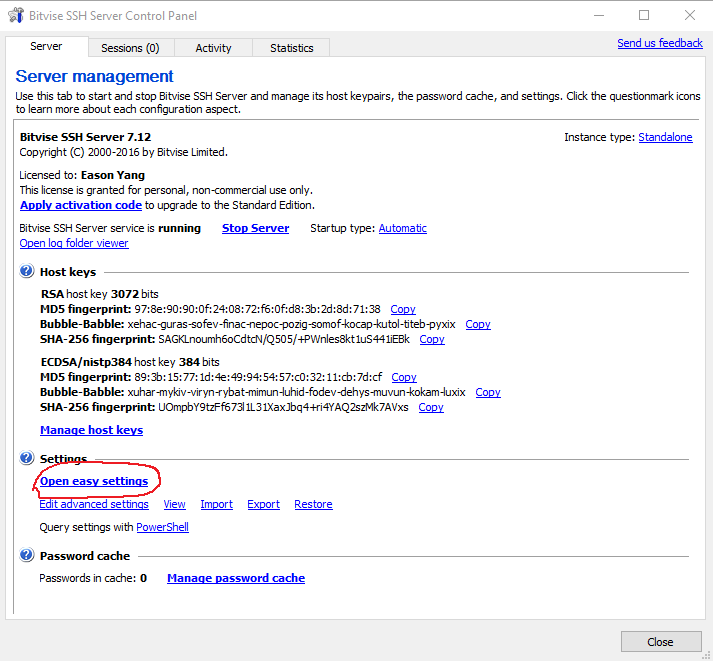Open the Standalone instance type link
The image size is (713, 661).
coord(665,137)
